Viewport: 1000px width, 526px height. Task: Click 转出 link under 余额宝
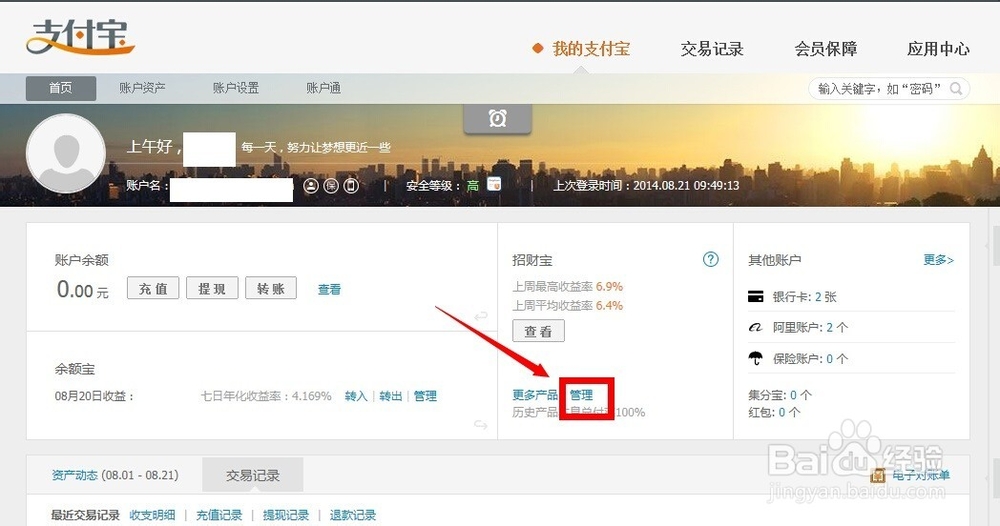pos(390,396)
